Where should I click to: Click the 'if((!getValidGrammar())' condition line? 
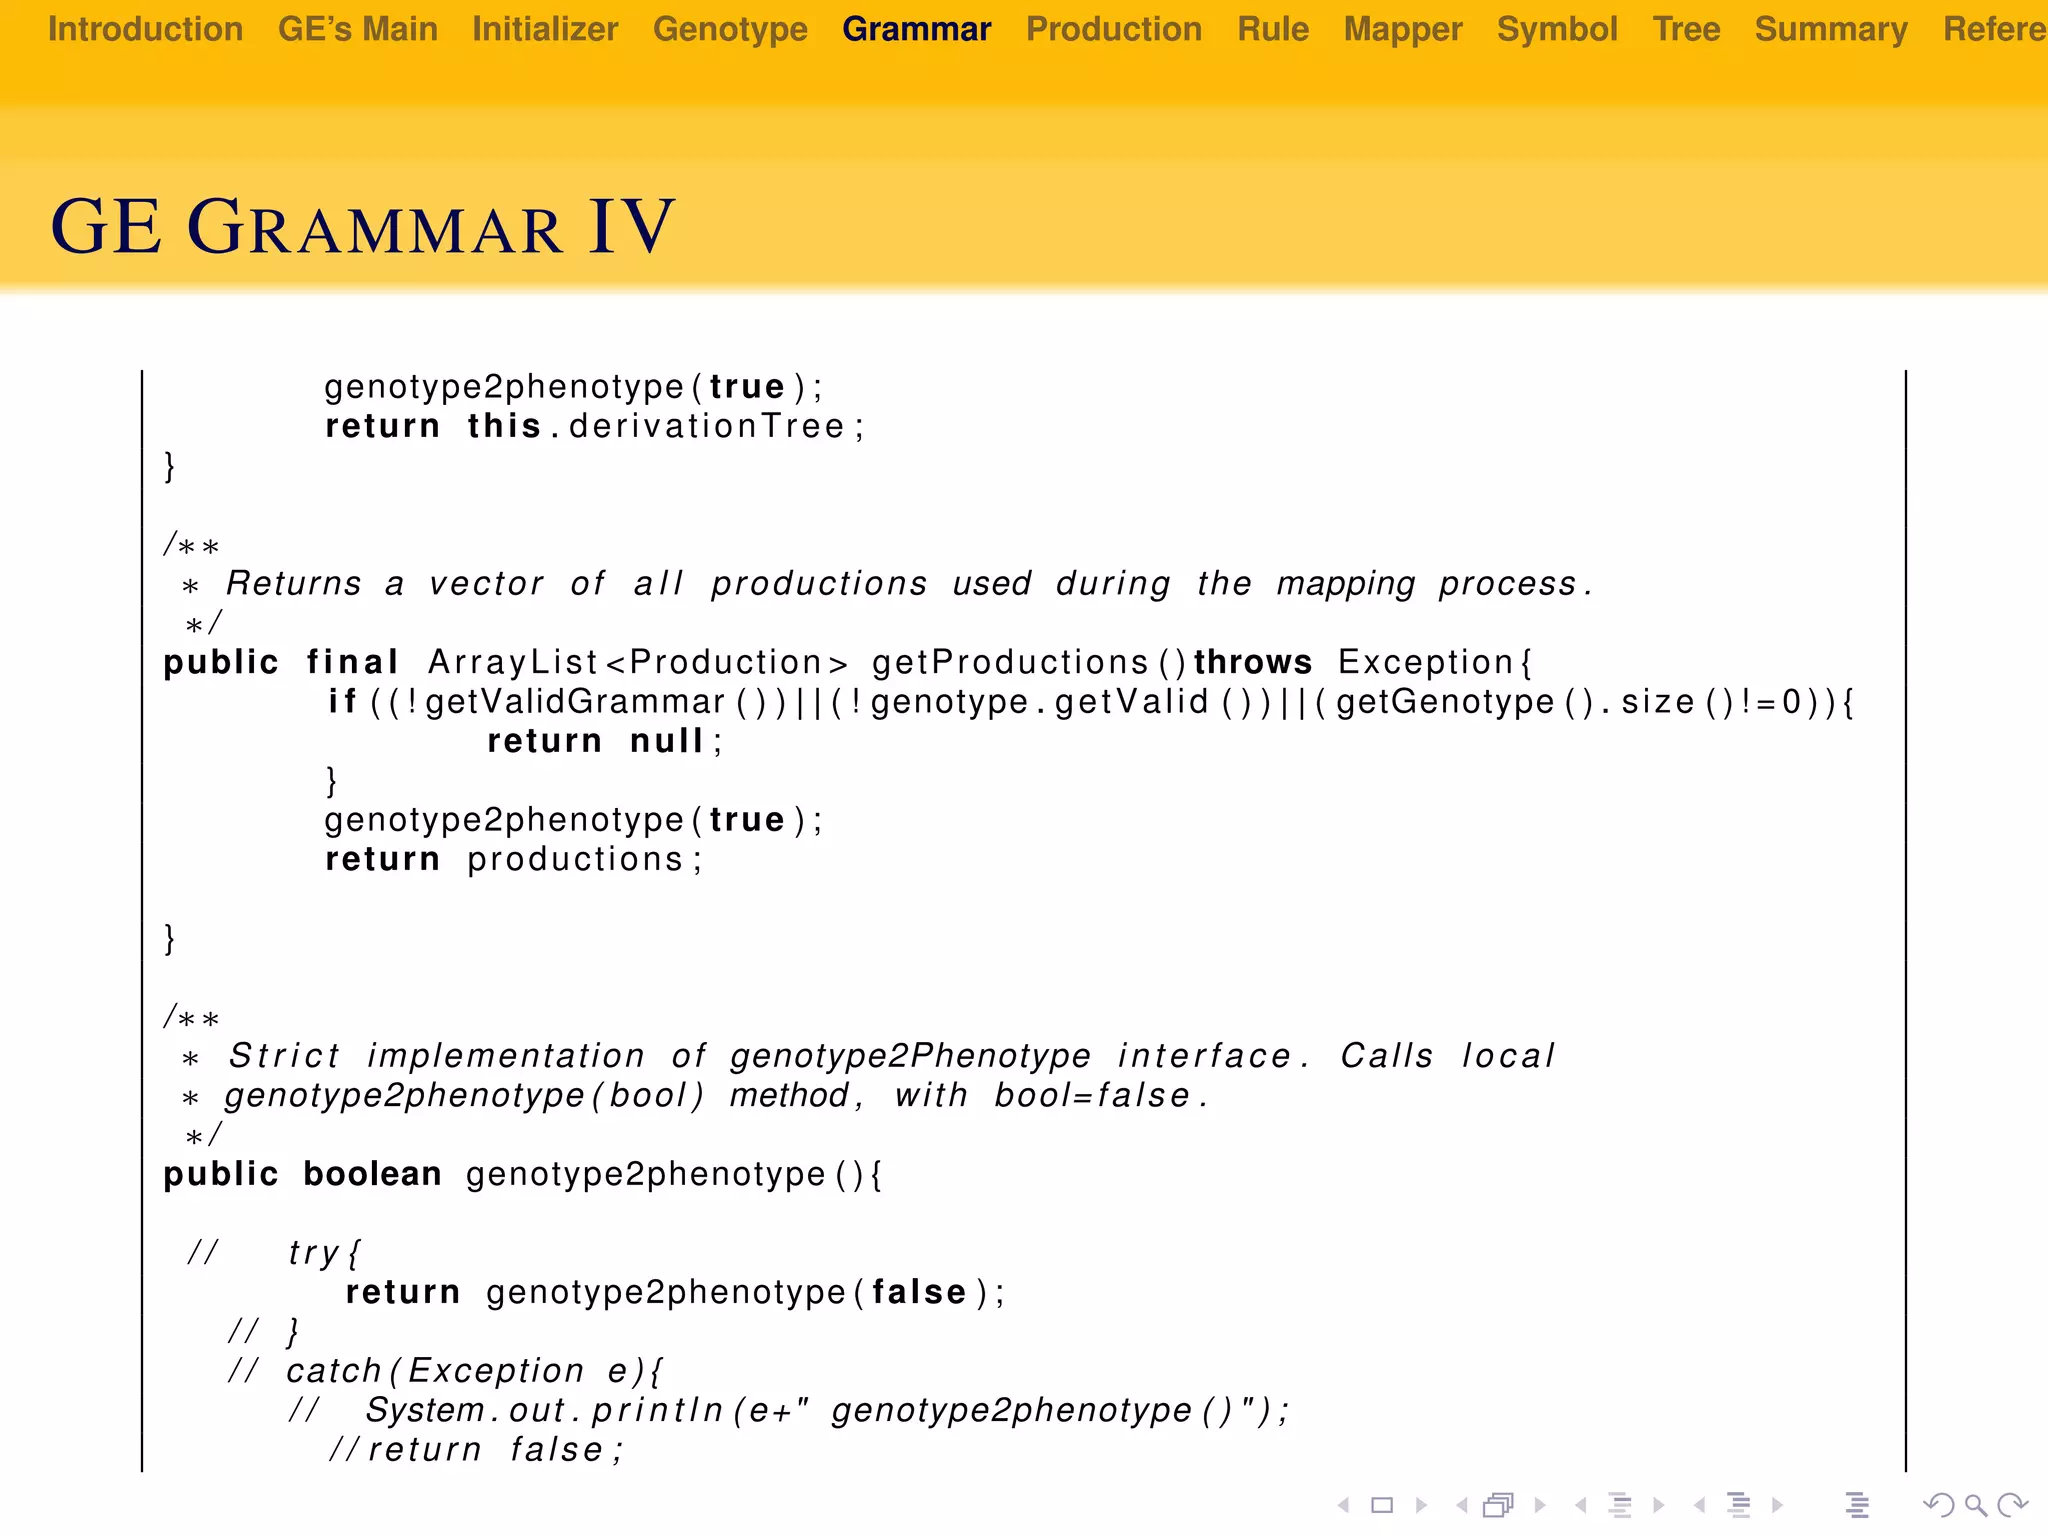1091,702
